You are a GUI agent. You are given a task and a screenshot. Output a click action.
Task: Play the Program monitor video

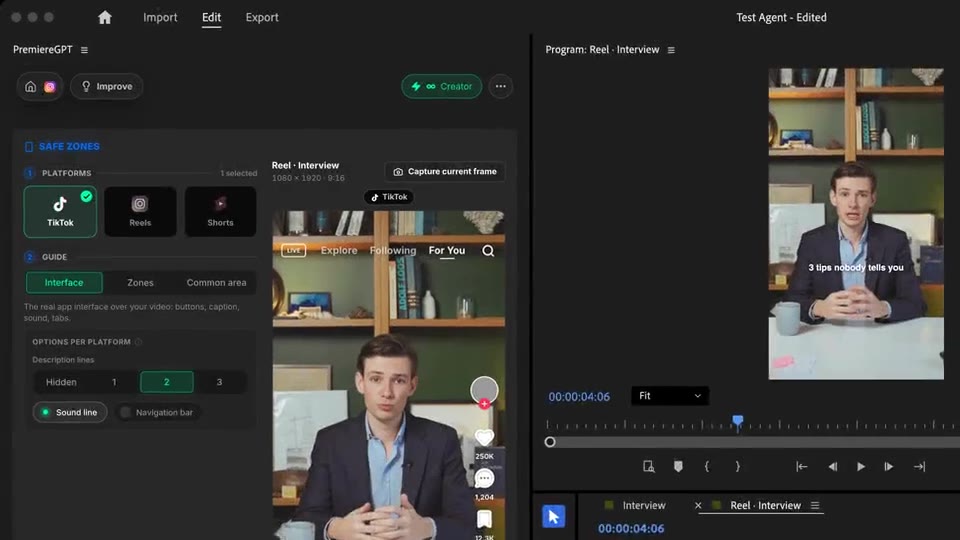pos(861,467)
